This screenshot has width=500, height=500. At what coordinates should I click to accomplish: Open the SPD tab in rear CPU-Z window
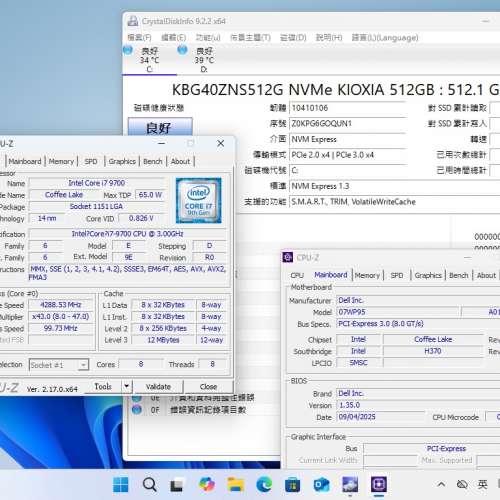point(397,275)
